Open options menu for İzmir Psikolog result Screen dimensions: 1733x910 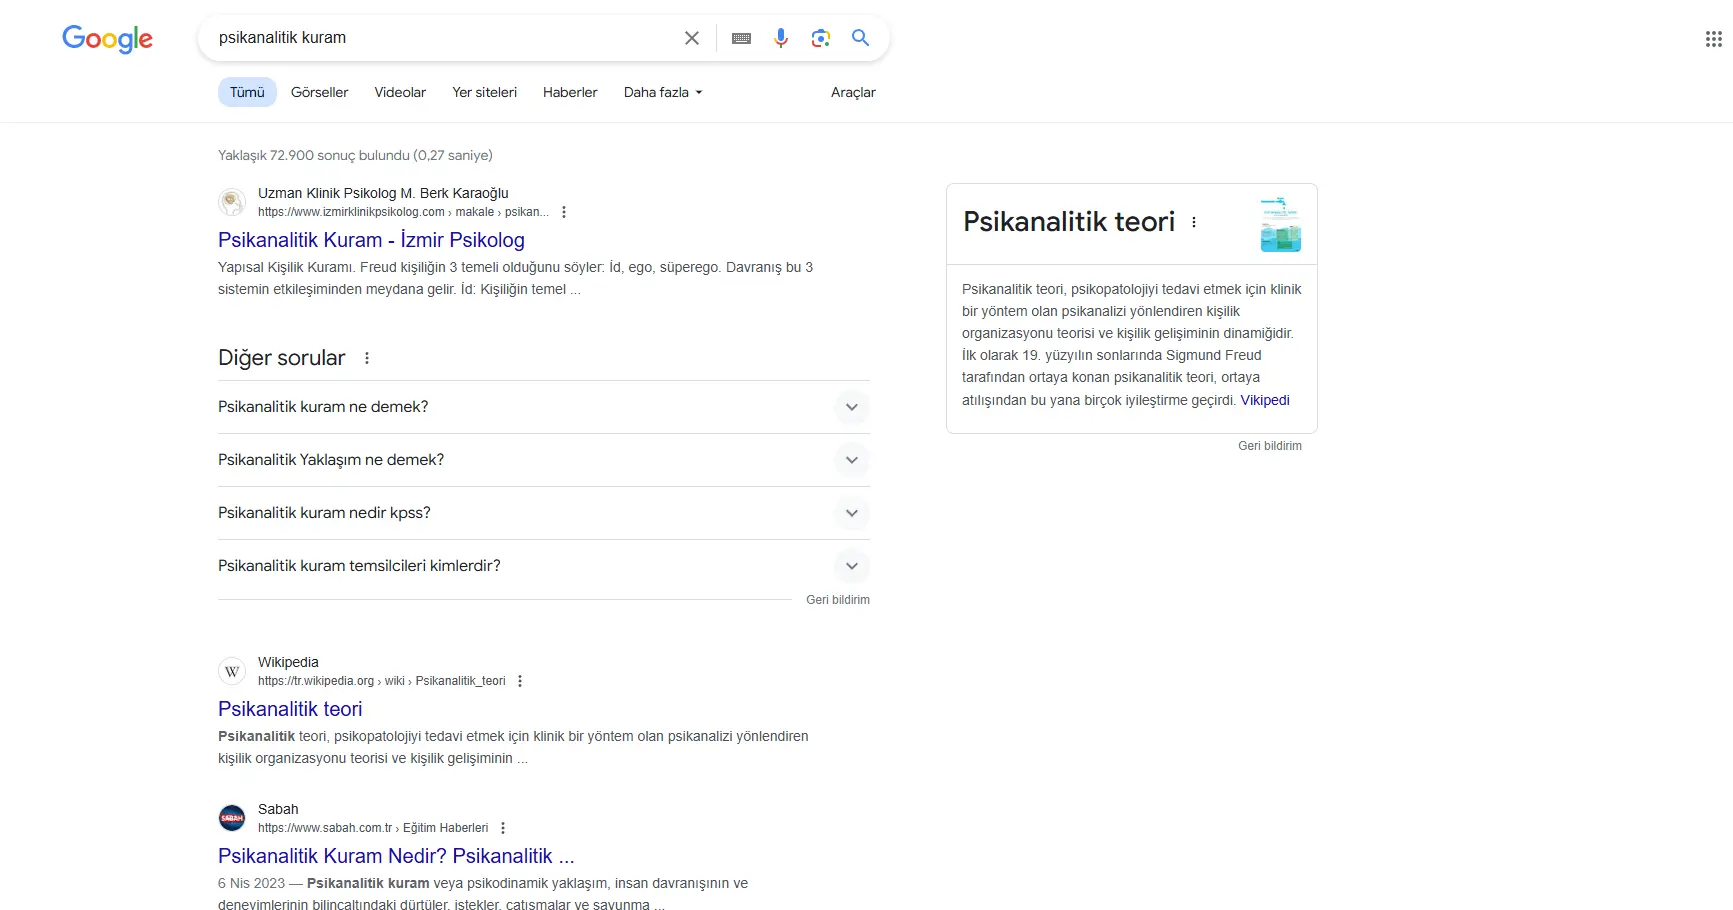tap(564, 212)
